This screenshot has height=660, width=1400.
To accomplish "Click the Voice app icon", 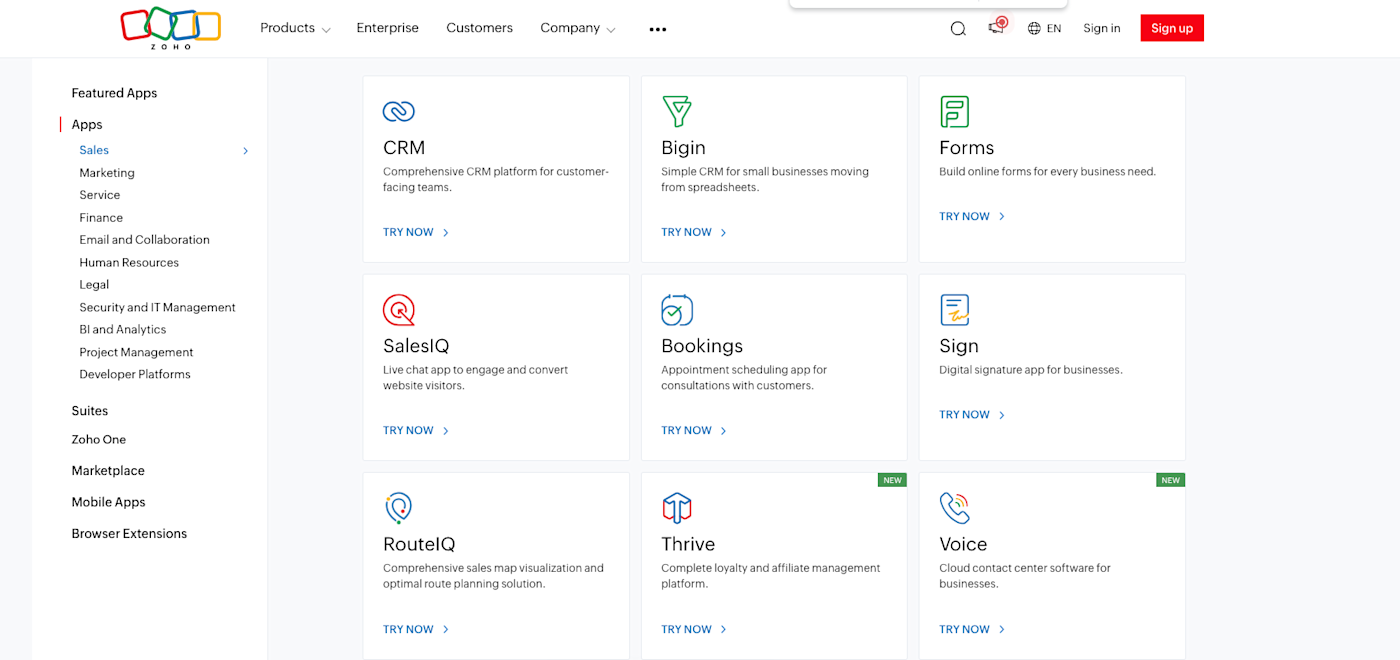I will coord(955,508).
